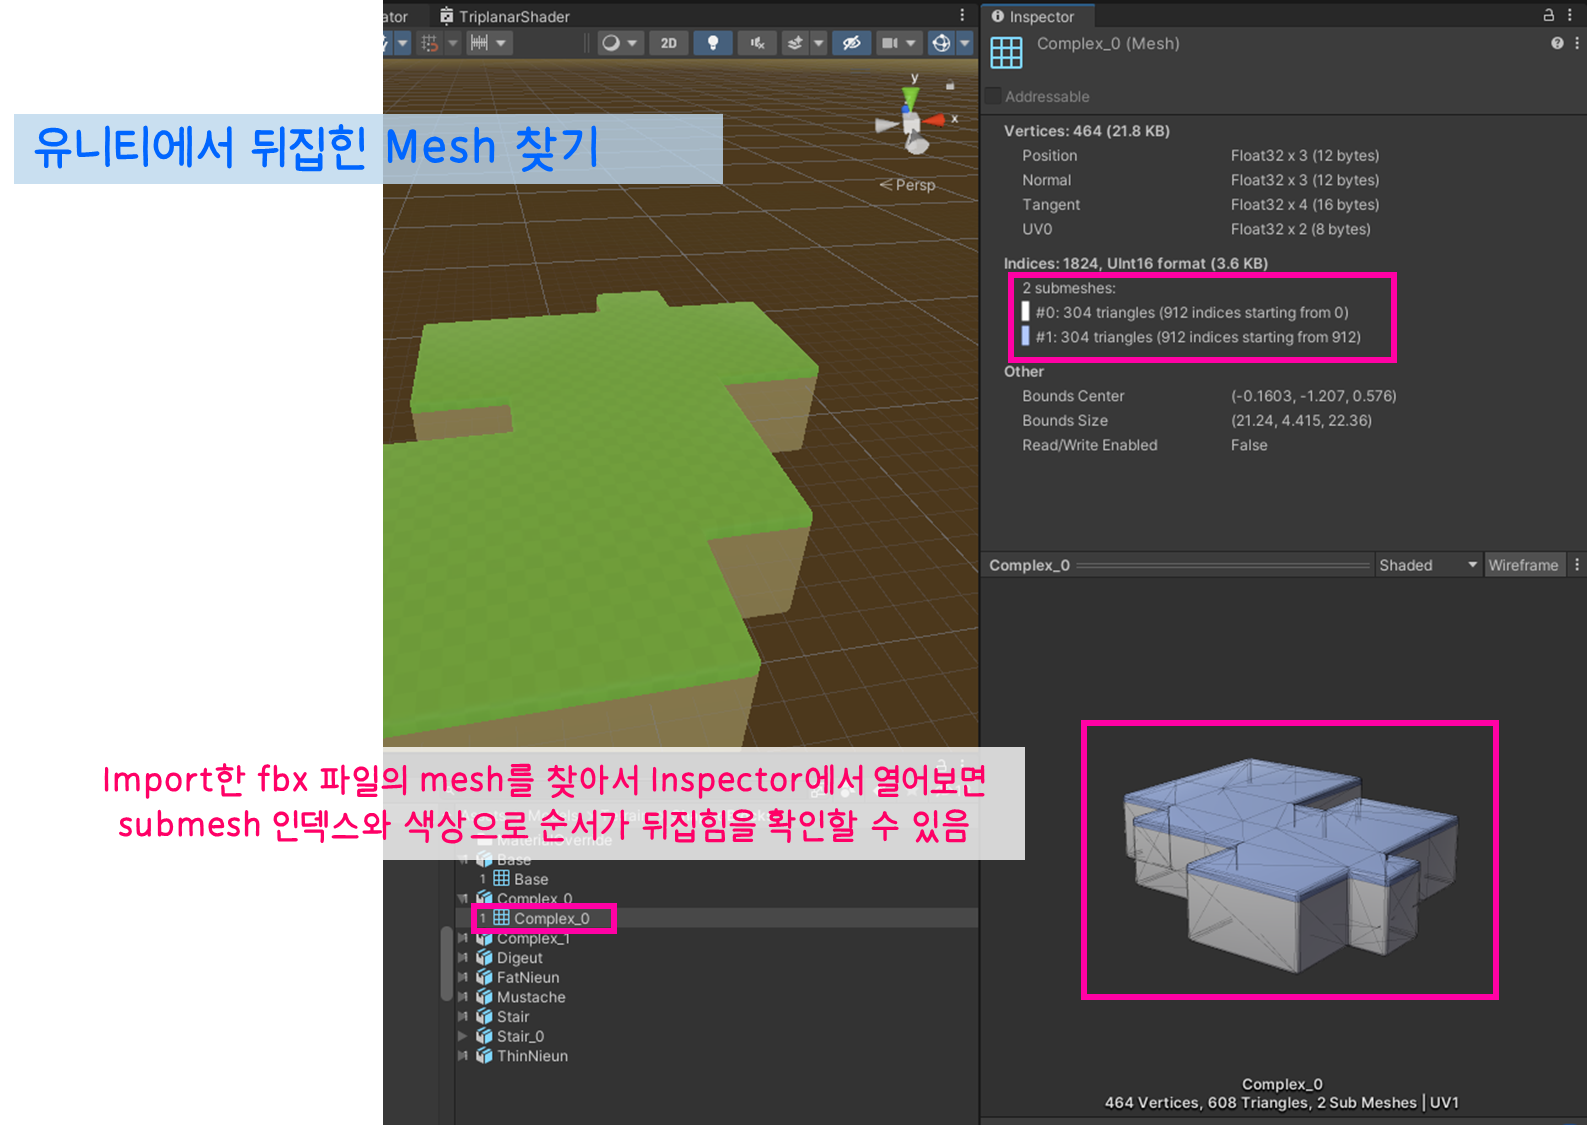Viewport: 1587px width, 1125px height.
Task: Open Inspector tab three-dot menu
Action: coord(1570,15)
